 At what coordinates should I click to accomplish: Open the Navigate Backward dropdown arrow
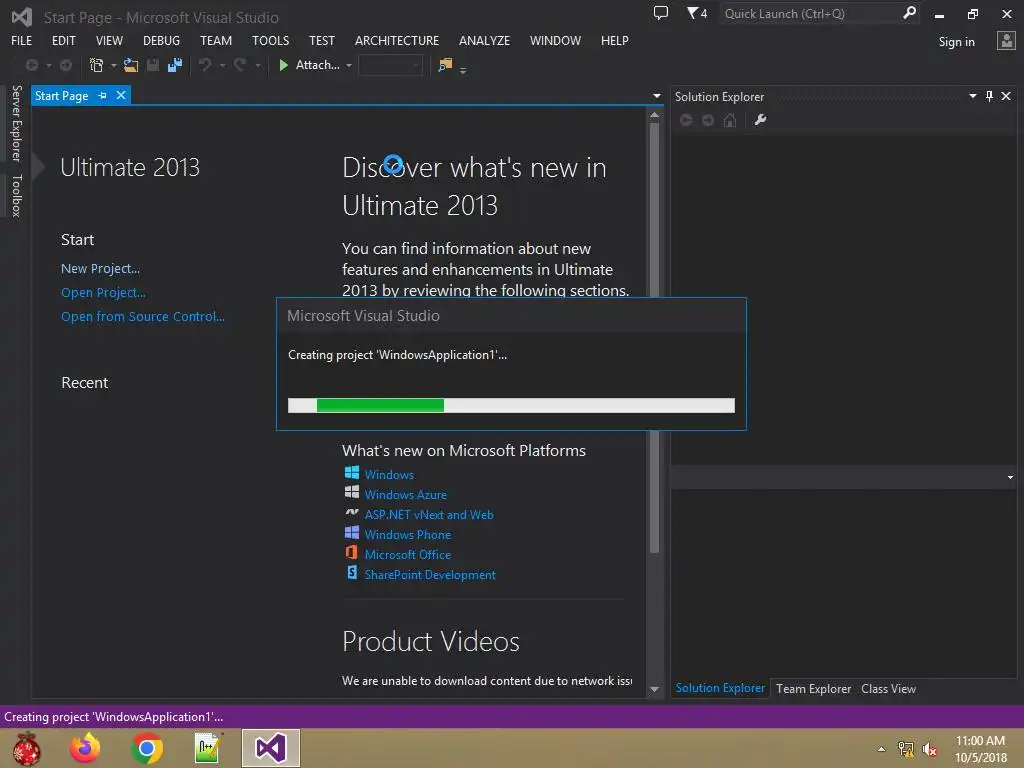point(49,65)
